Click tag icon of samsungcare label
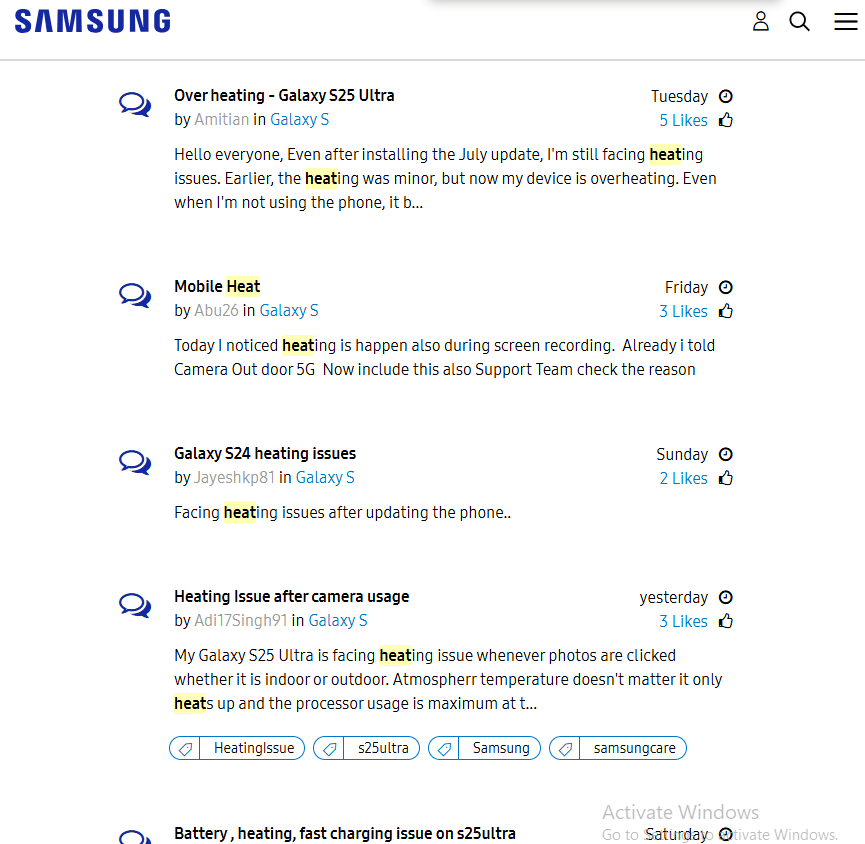The width and height of the screenshot is (865, 844). 565,749
